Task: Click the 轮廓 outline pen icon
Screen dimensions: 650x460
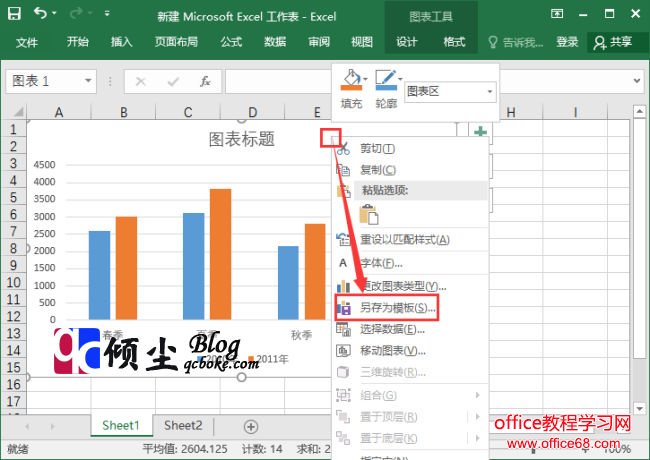Action: (x=386, y=79)
